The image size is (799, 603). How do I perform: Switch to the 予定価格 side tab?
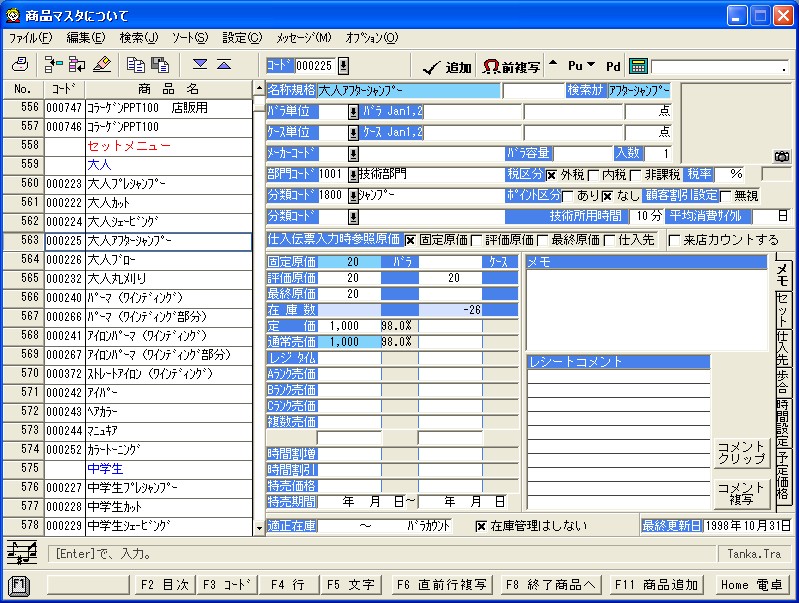(782, 478)
